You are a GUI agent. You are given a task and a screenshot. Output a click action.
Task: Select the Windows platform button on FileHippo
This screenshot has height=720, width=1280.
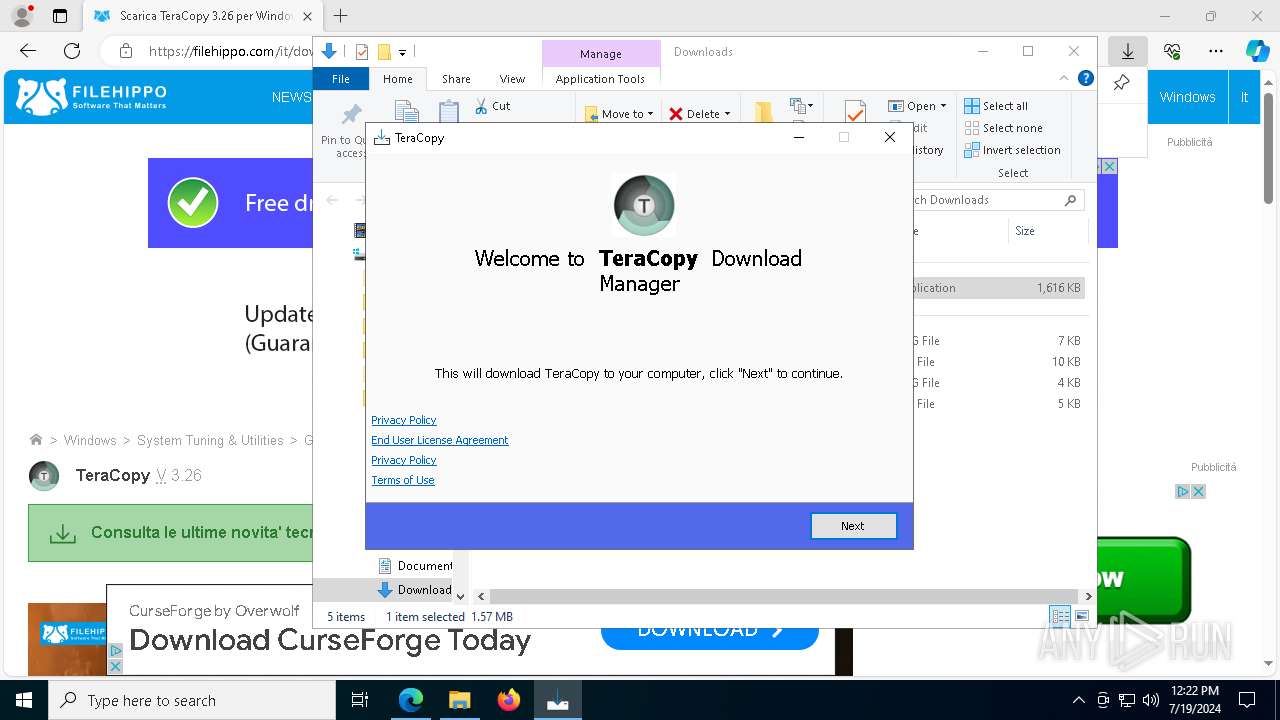1187,97
